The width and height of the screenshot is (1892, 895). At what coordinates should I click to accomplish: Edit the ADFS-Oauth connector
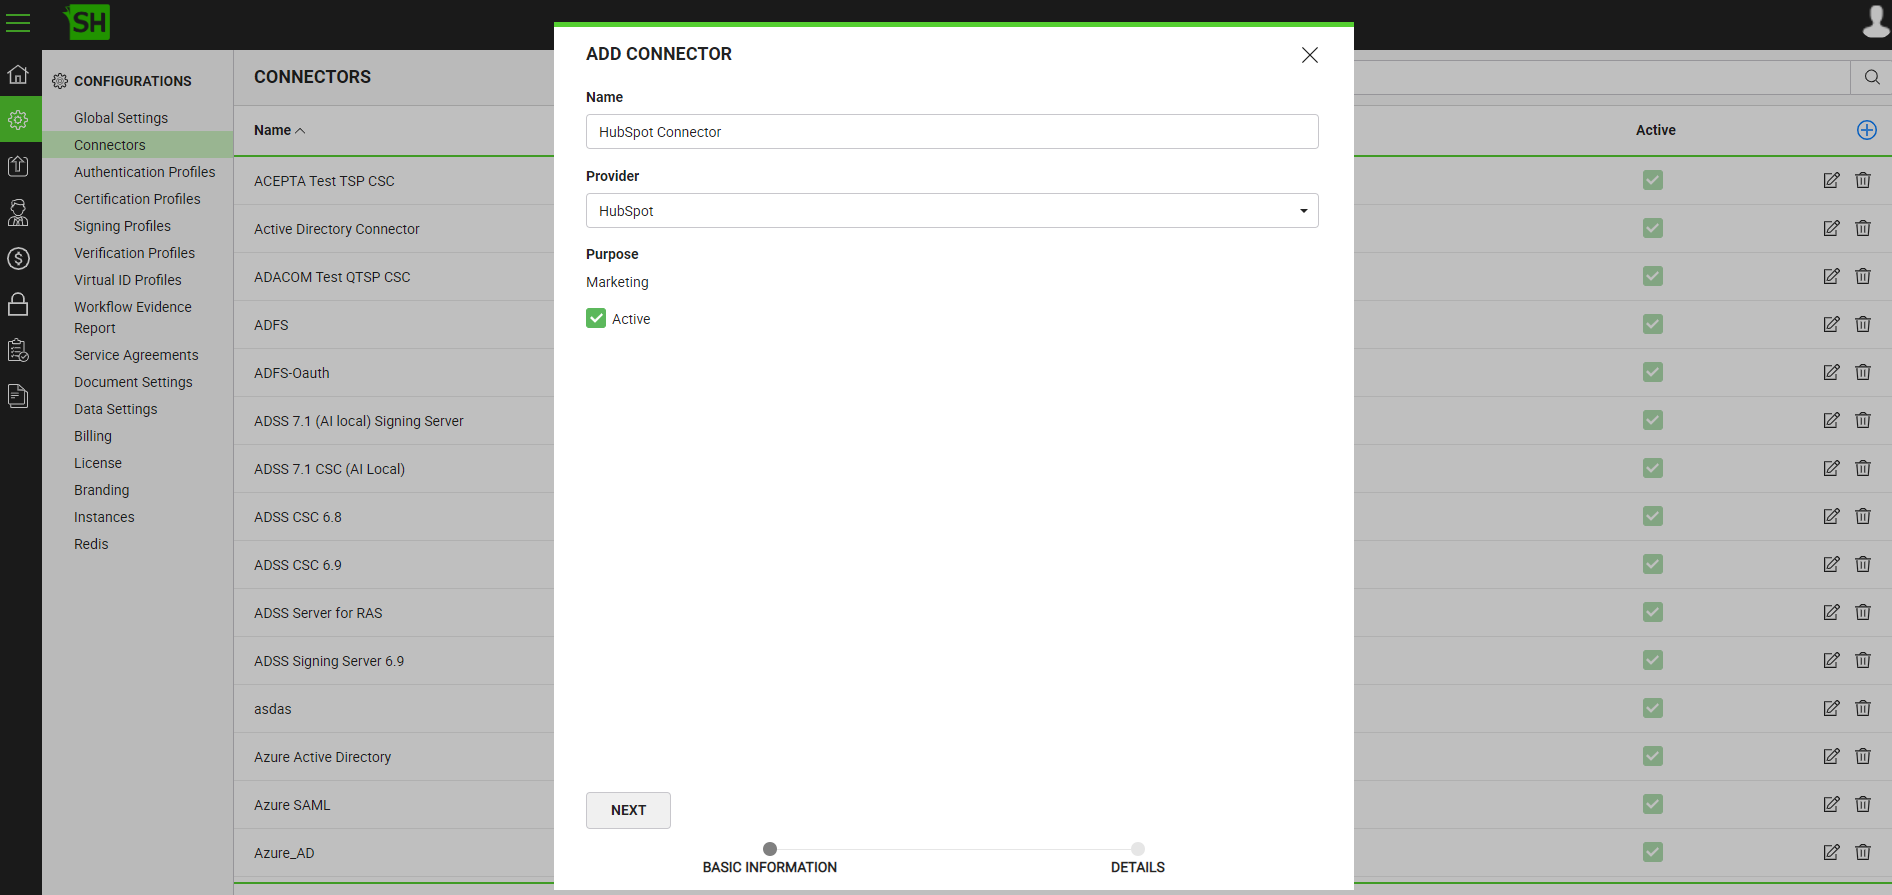coord(1831,372)
